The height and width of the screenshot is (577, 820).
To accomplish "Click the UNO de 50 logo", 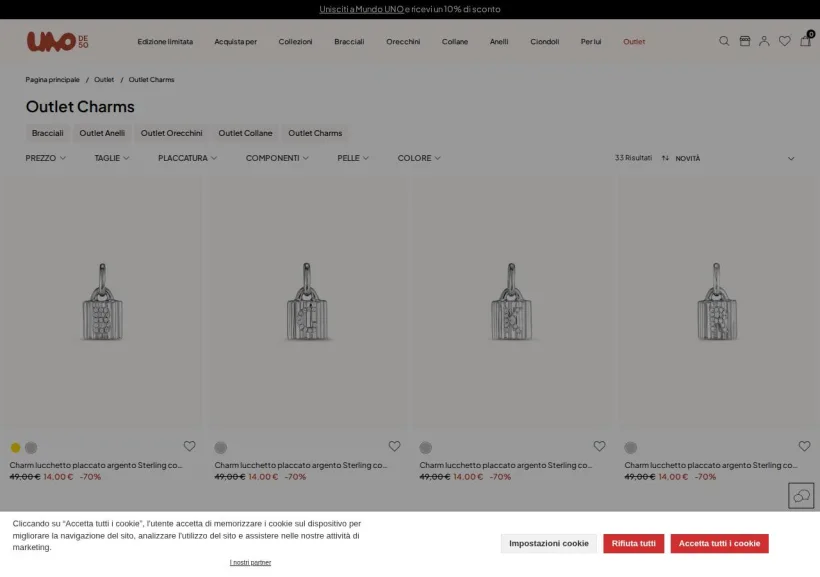I will (x=58, y=41).
